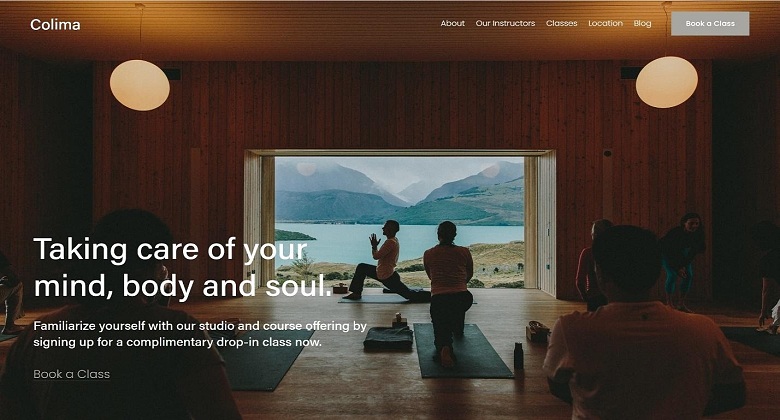Click the 'Familiarize yourself' paragraph text
780x420 pixels.
[200, 334]
